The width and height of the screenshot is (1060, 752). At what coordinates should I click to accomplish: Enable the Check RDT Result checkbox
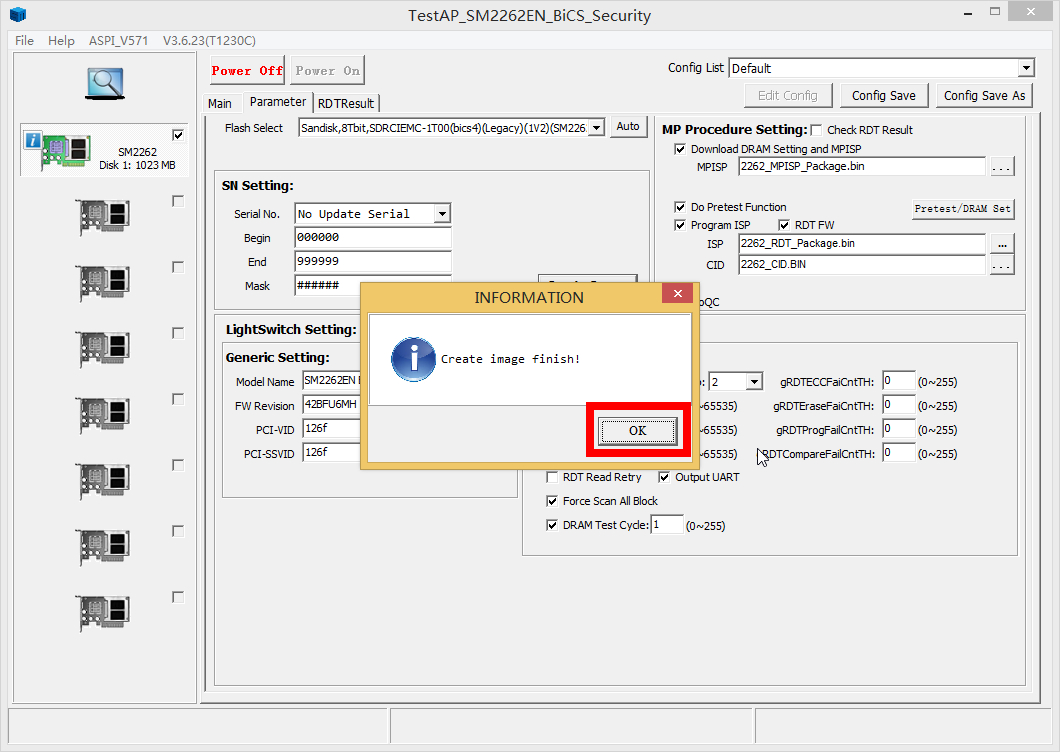816,130
